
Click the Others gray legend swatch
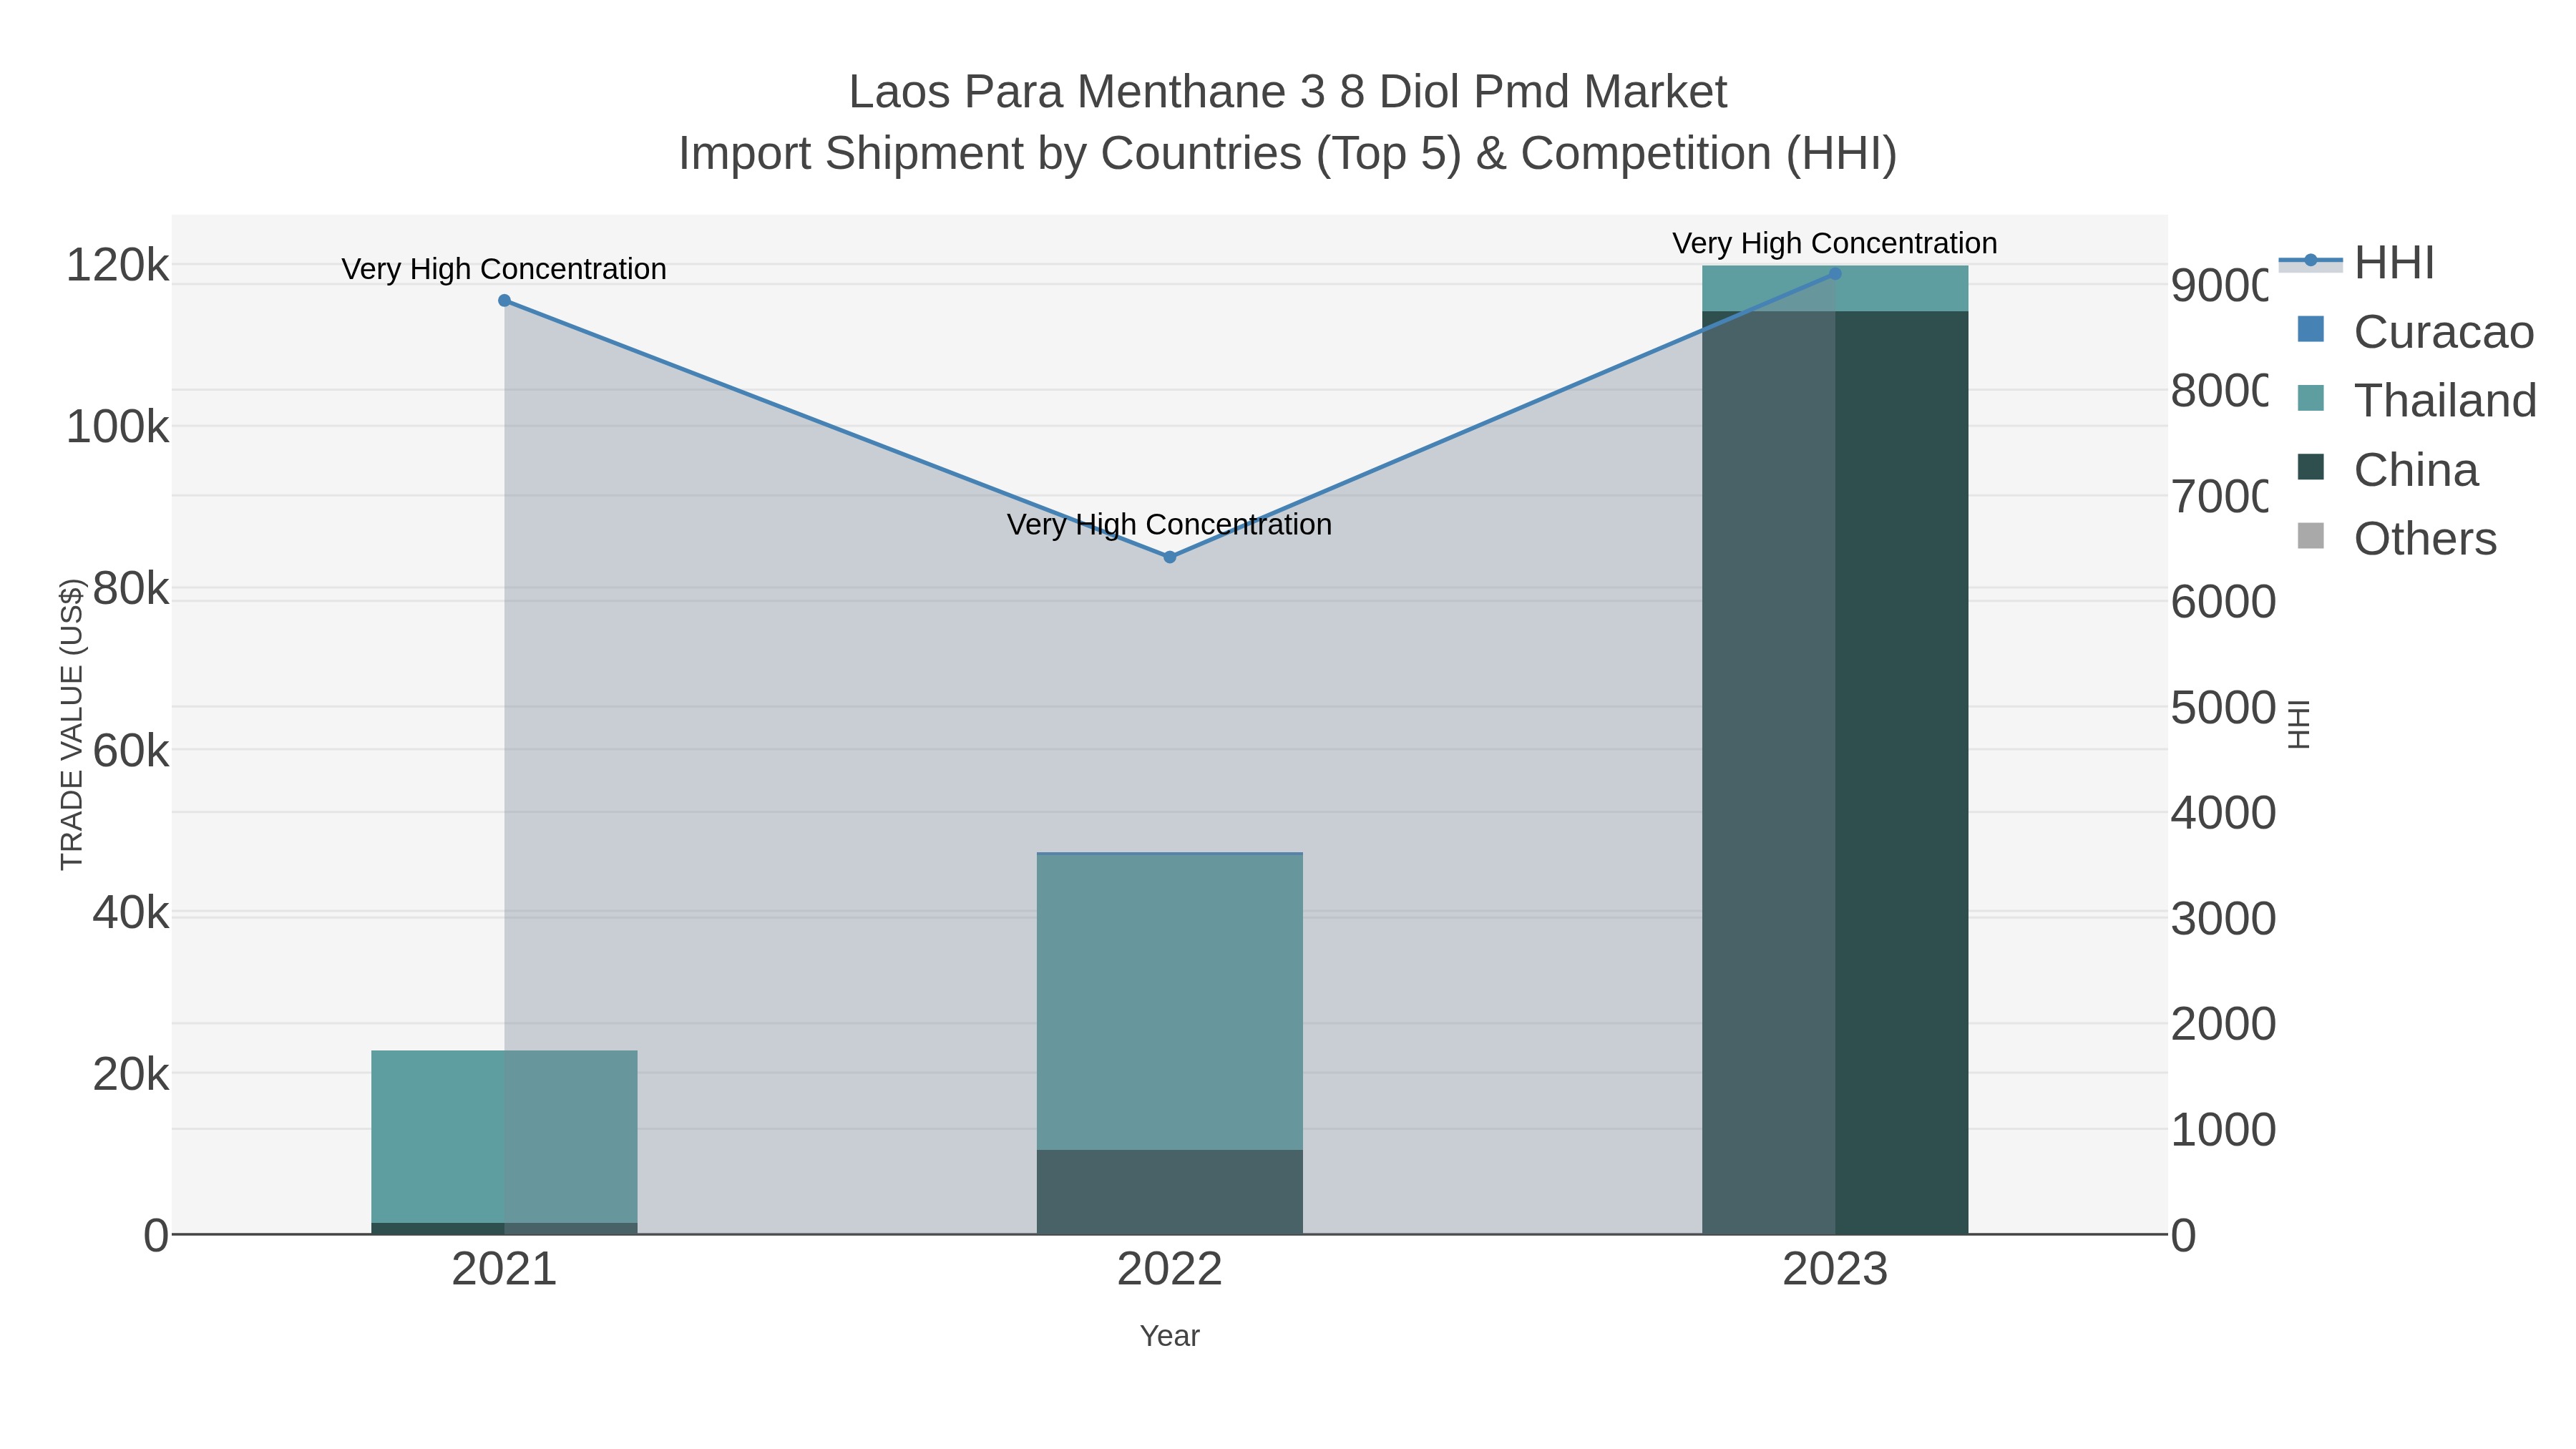tap(2311, 536)
